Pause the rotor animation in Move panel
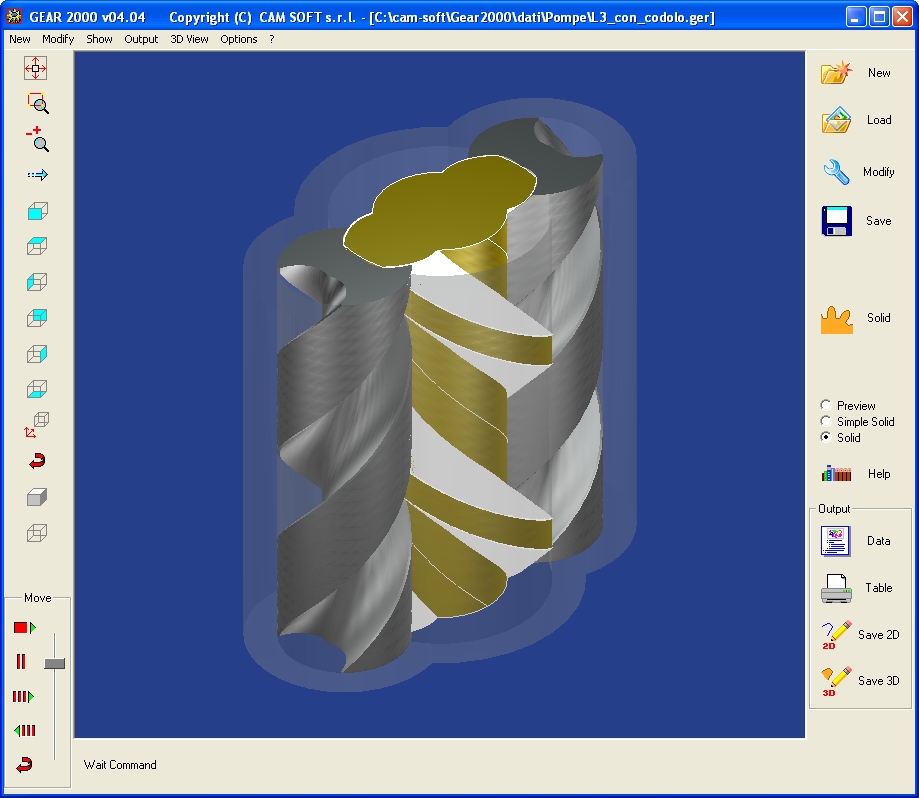Image resolution: width=919 pixels, height=798 pixels. click(x=21, y=661)
